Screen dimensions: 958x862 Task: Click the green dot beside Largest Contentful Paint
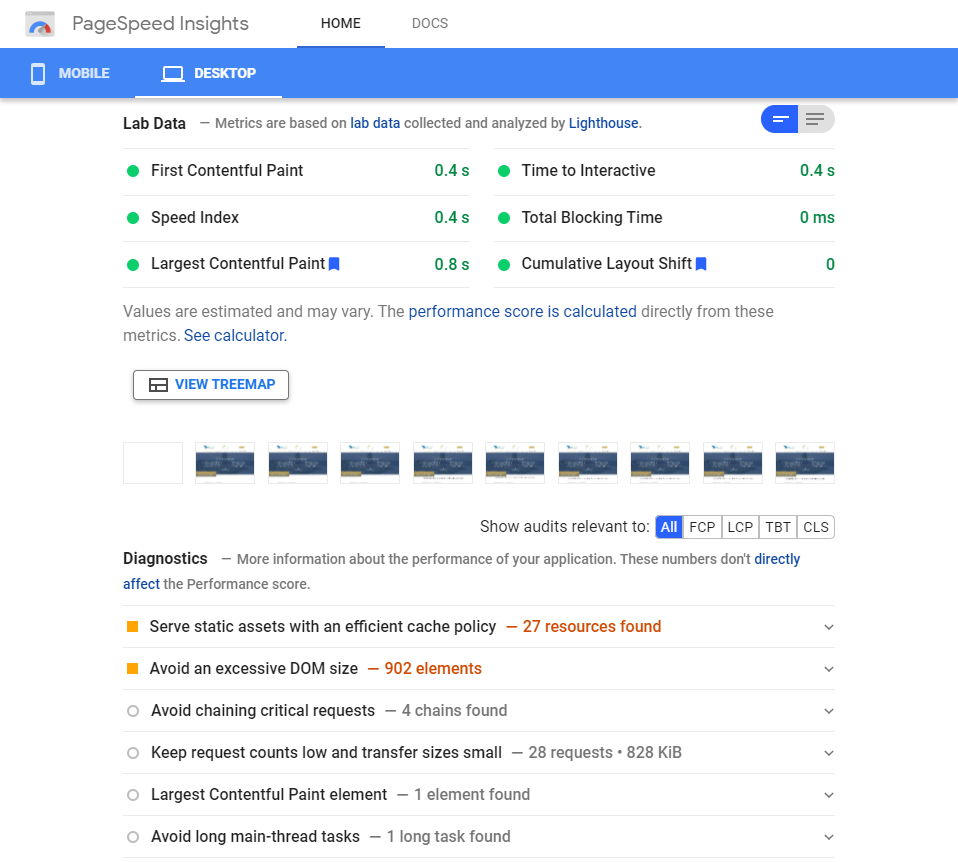133,265
